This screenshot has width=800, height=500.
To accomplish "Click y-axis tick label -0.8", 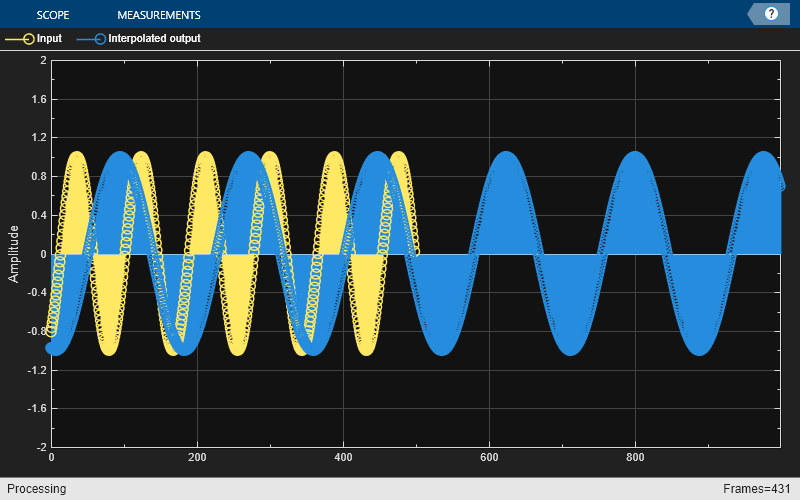I will coord(36,332).
